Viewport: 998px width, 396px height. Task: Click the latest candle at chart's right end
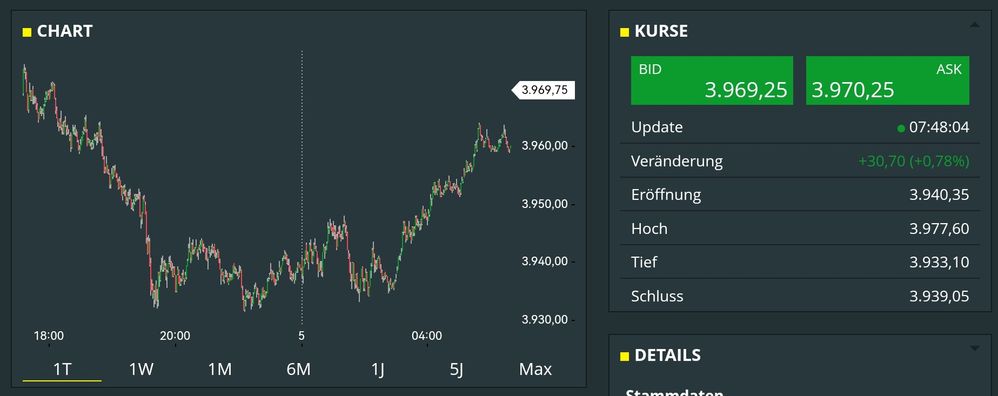click(509, 148)
